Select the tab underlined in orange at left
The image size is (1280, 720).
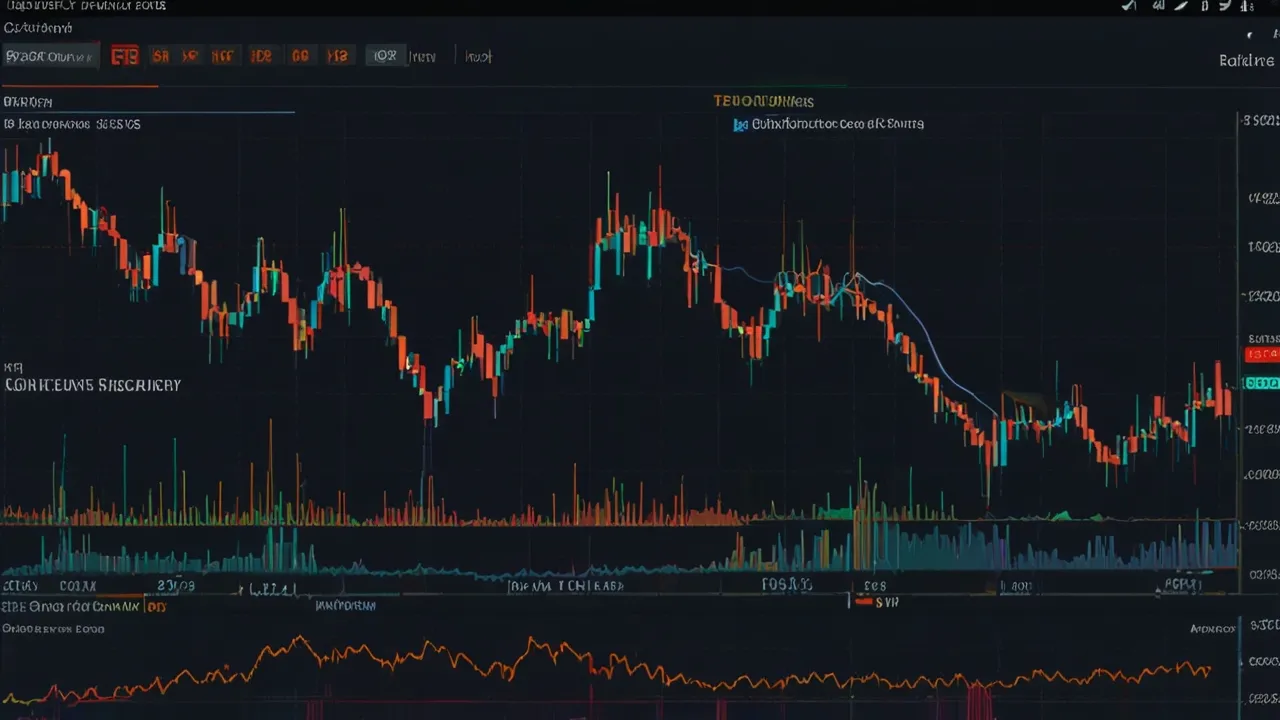pyautogui.click(x=28, y=101)
